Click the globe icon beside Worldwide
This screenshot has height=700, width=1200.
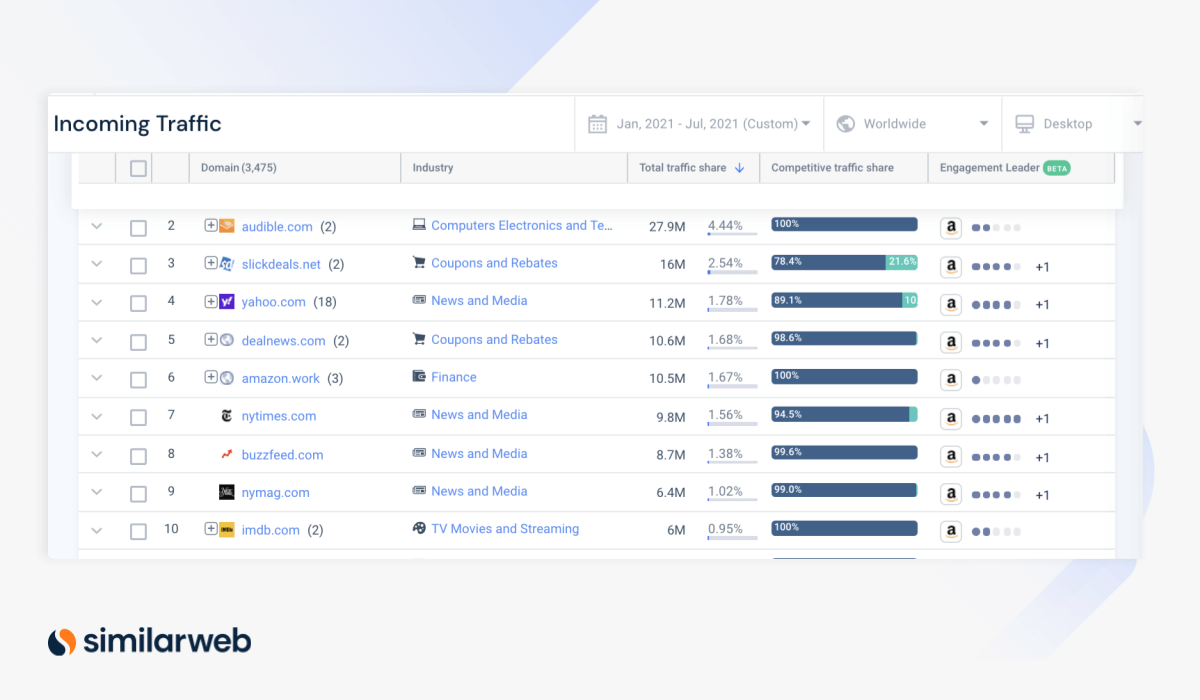click(845, 124)
